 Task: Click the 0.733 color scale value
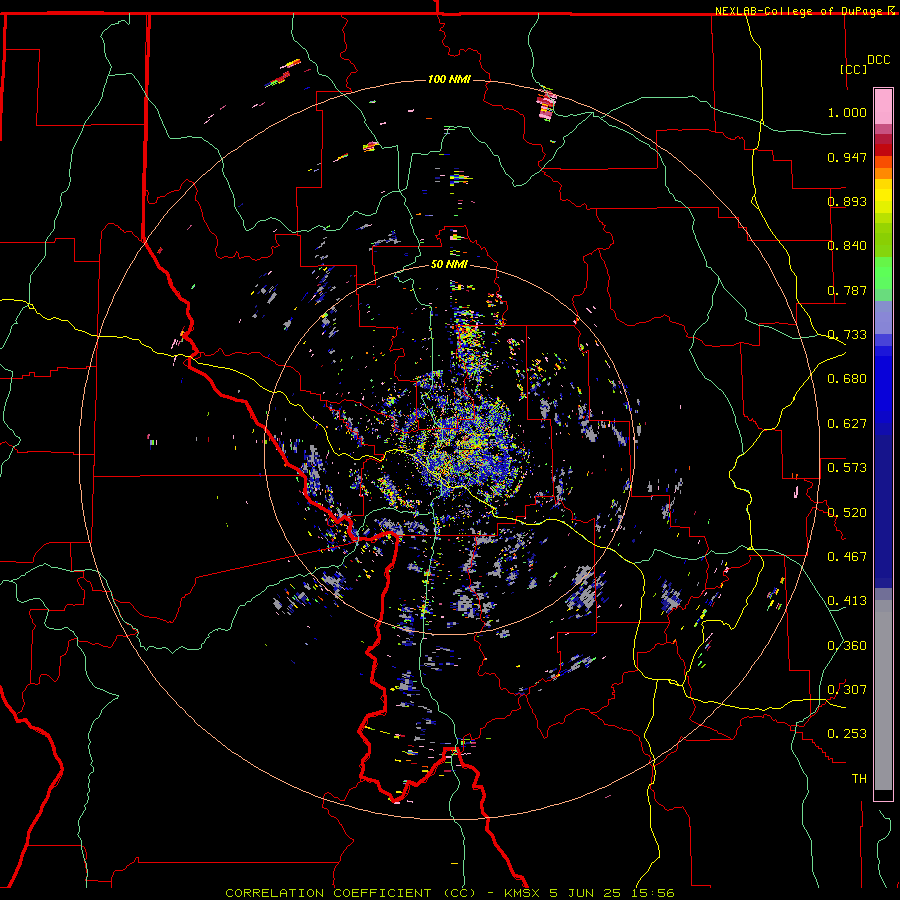[x=847, y=335]
